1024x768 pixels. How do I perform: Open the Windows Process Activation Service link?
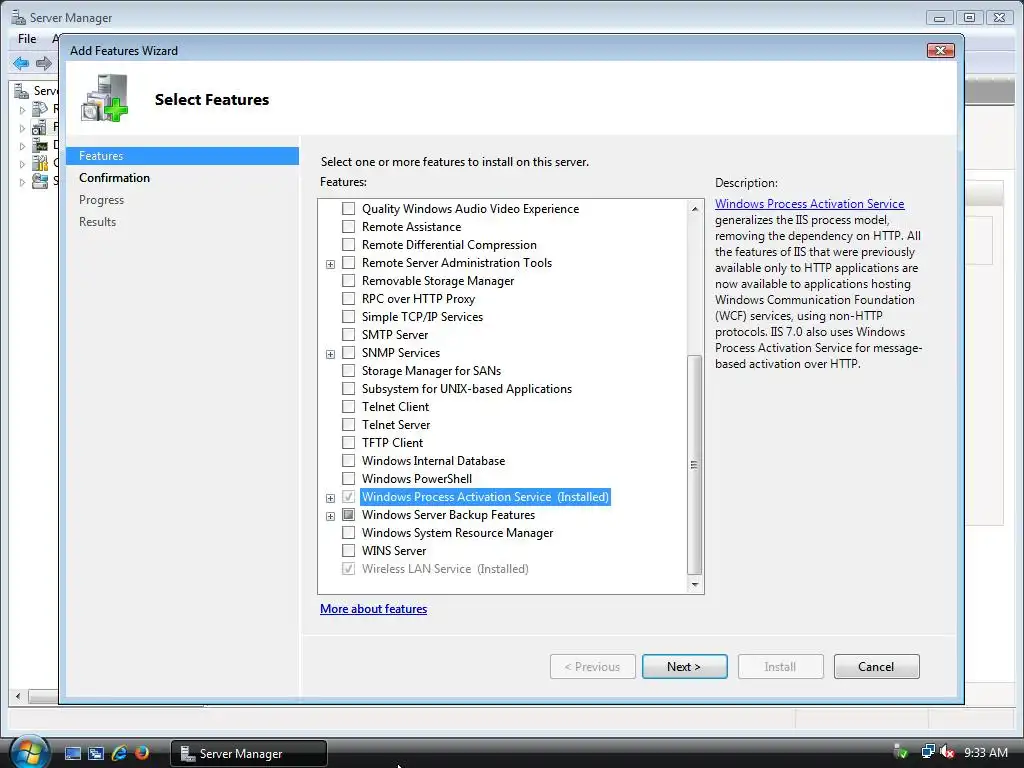809,204
